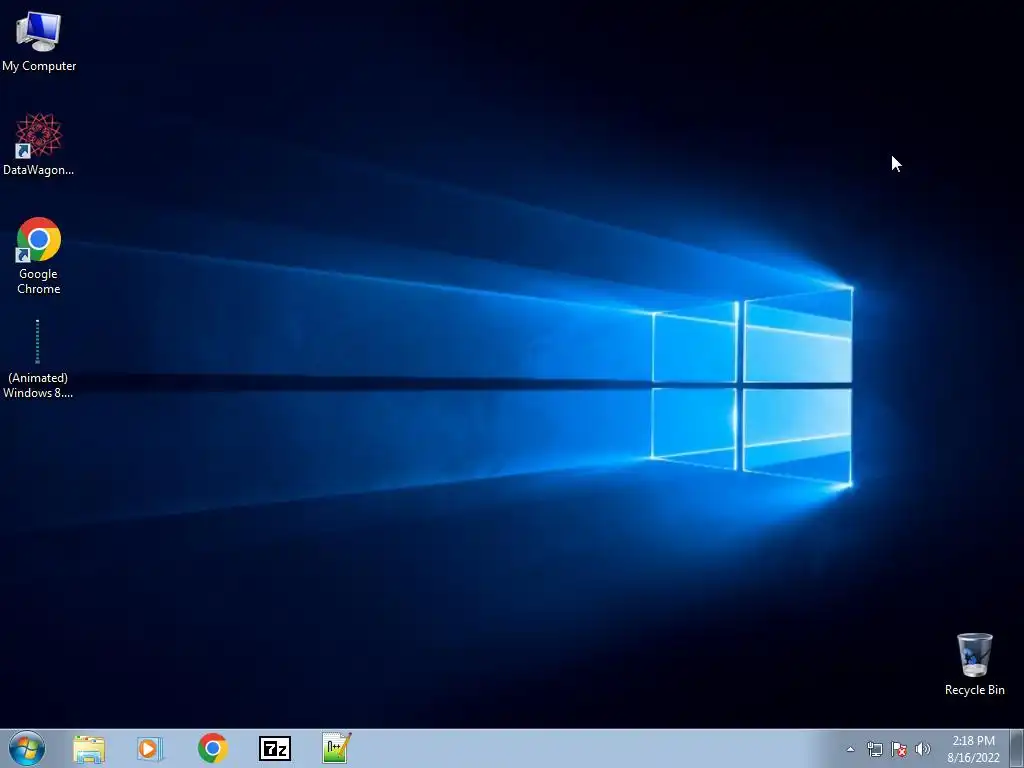Open the clock showing 2:18 PM
The height and width of the screenshot is (768, 1024).
point(973,749)
